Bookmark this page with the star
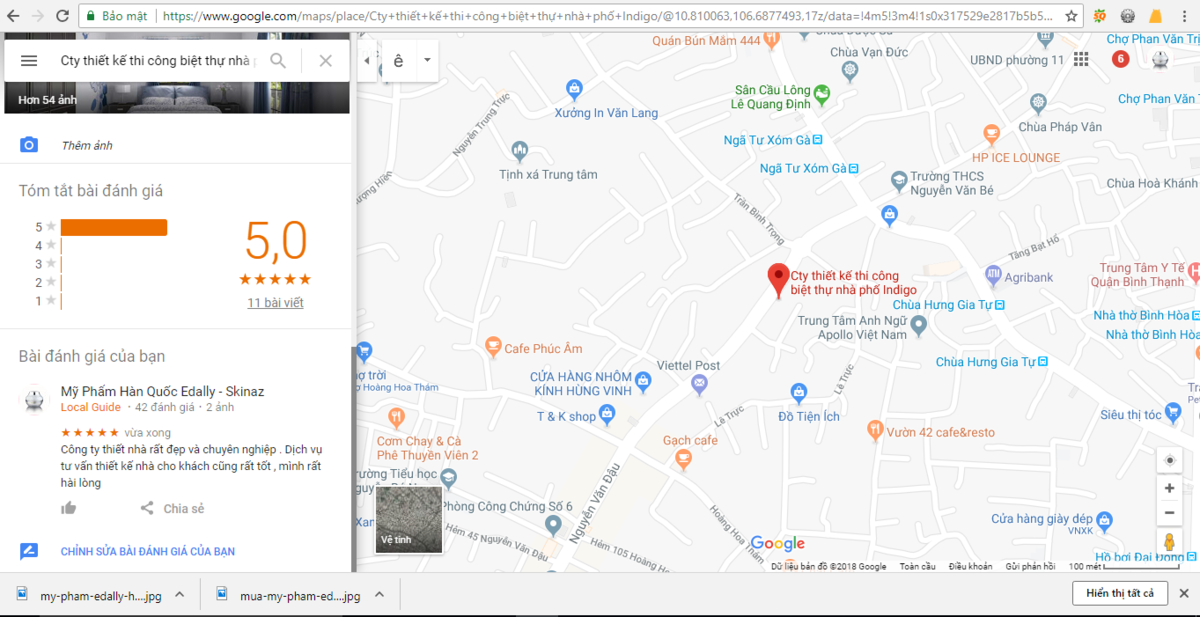Image resolution: width=1200 pixels, height=617 pixels. tap(1072, 16)
